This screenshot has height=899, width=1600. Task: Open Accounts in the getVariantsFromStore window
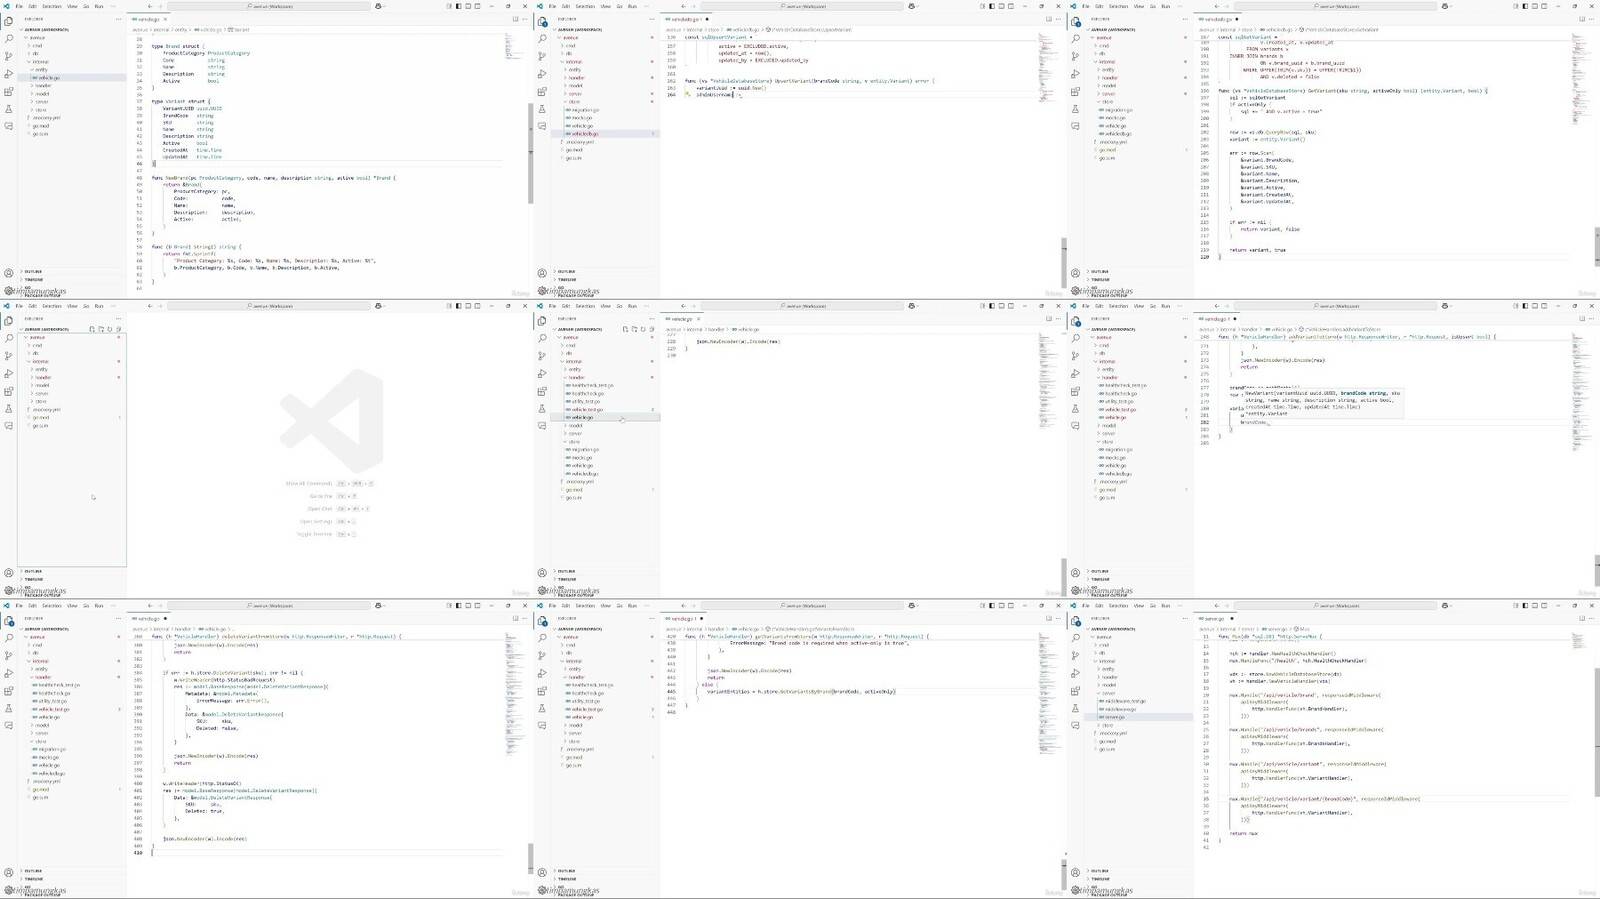542,873
